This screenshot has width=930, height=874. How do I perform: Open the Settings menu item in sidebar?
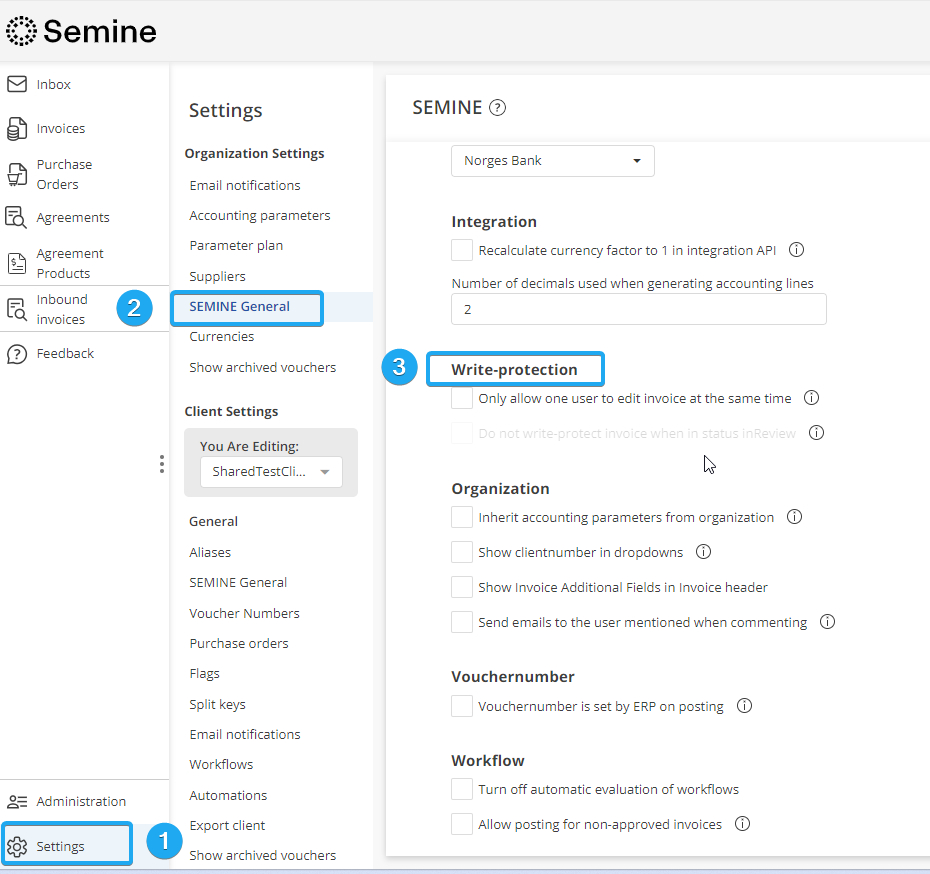(60, 846)
